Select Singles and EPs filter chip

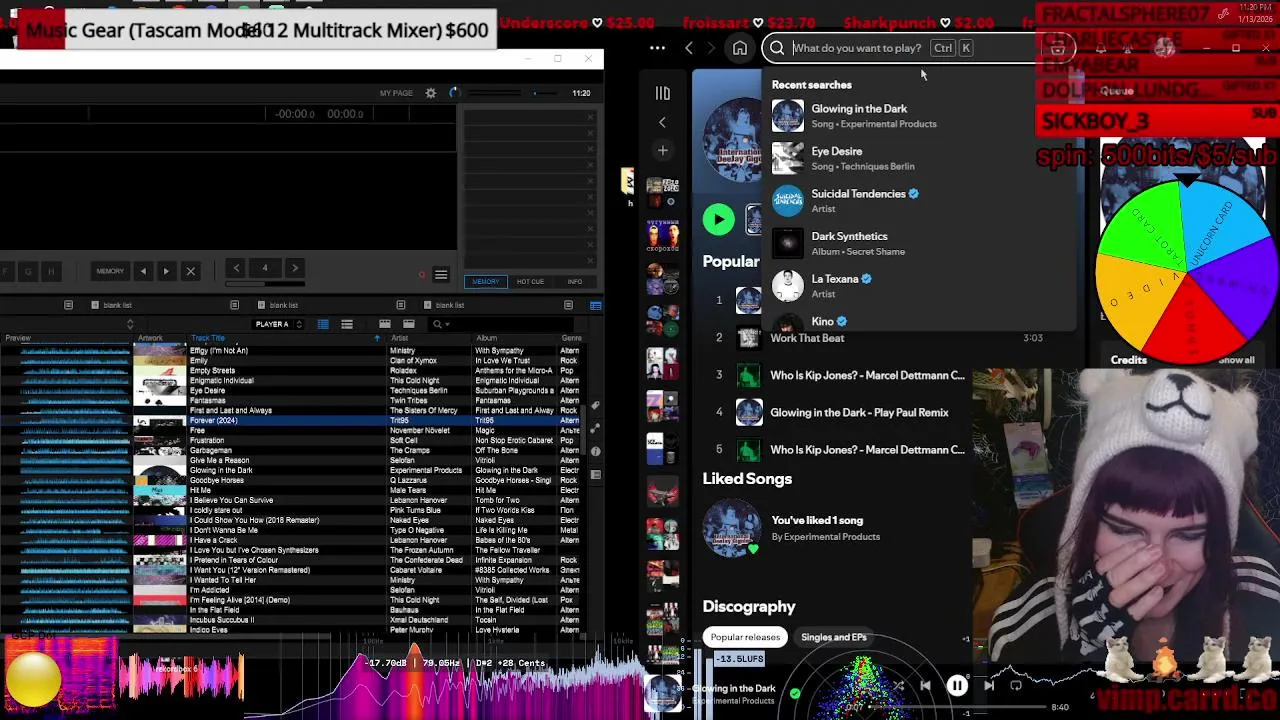(x=833, y=637)
